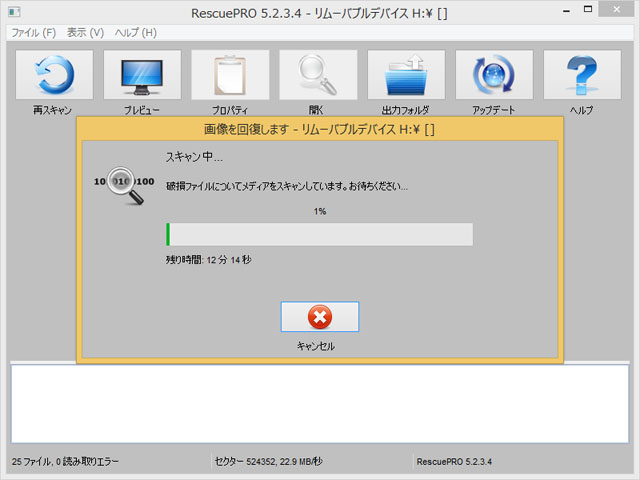Click the empty file list pane

[320, 404]
